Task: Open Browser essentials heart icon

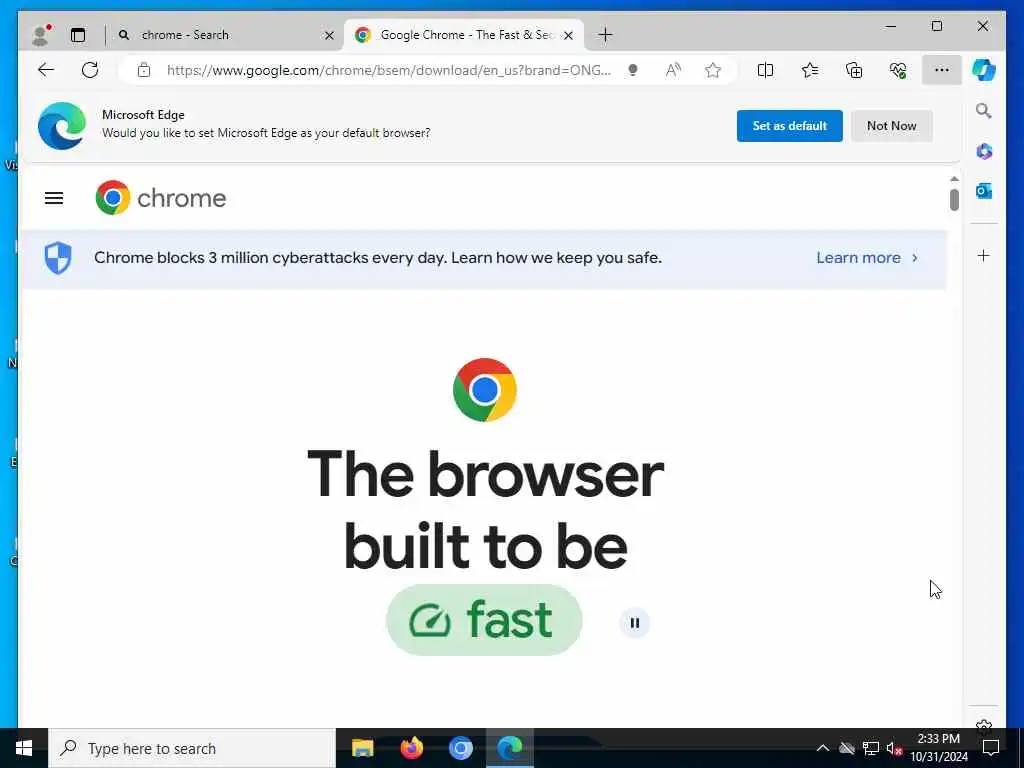Action: point(898,70)
